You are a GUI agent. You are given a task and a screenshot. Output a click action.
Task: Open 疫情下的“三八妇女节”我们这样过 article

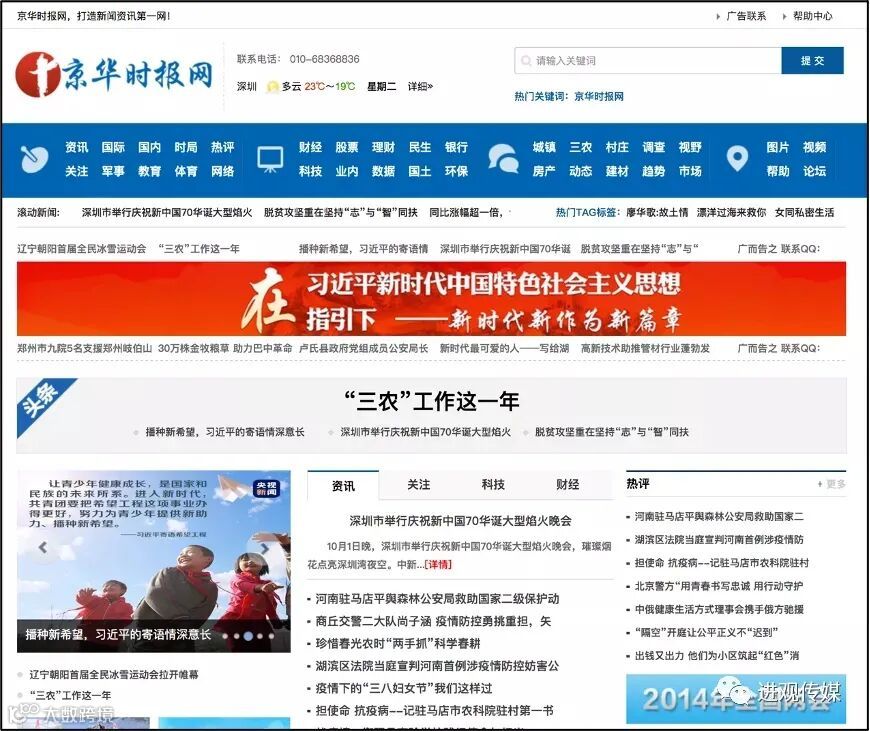(x=403, y=688)
